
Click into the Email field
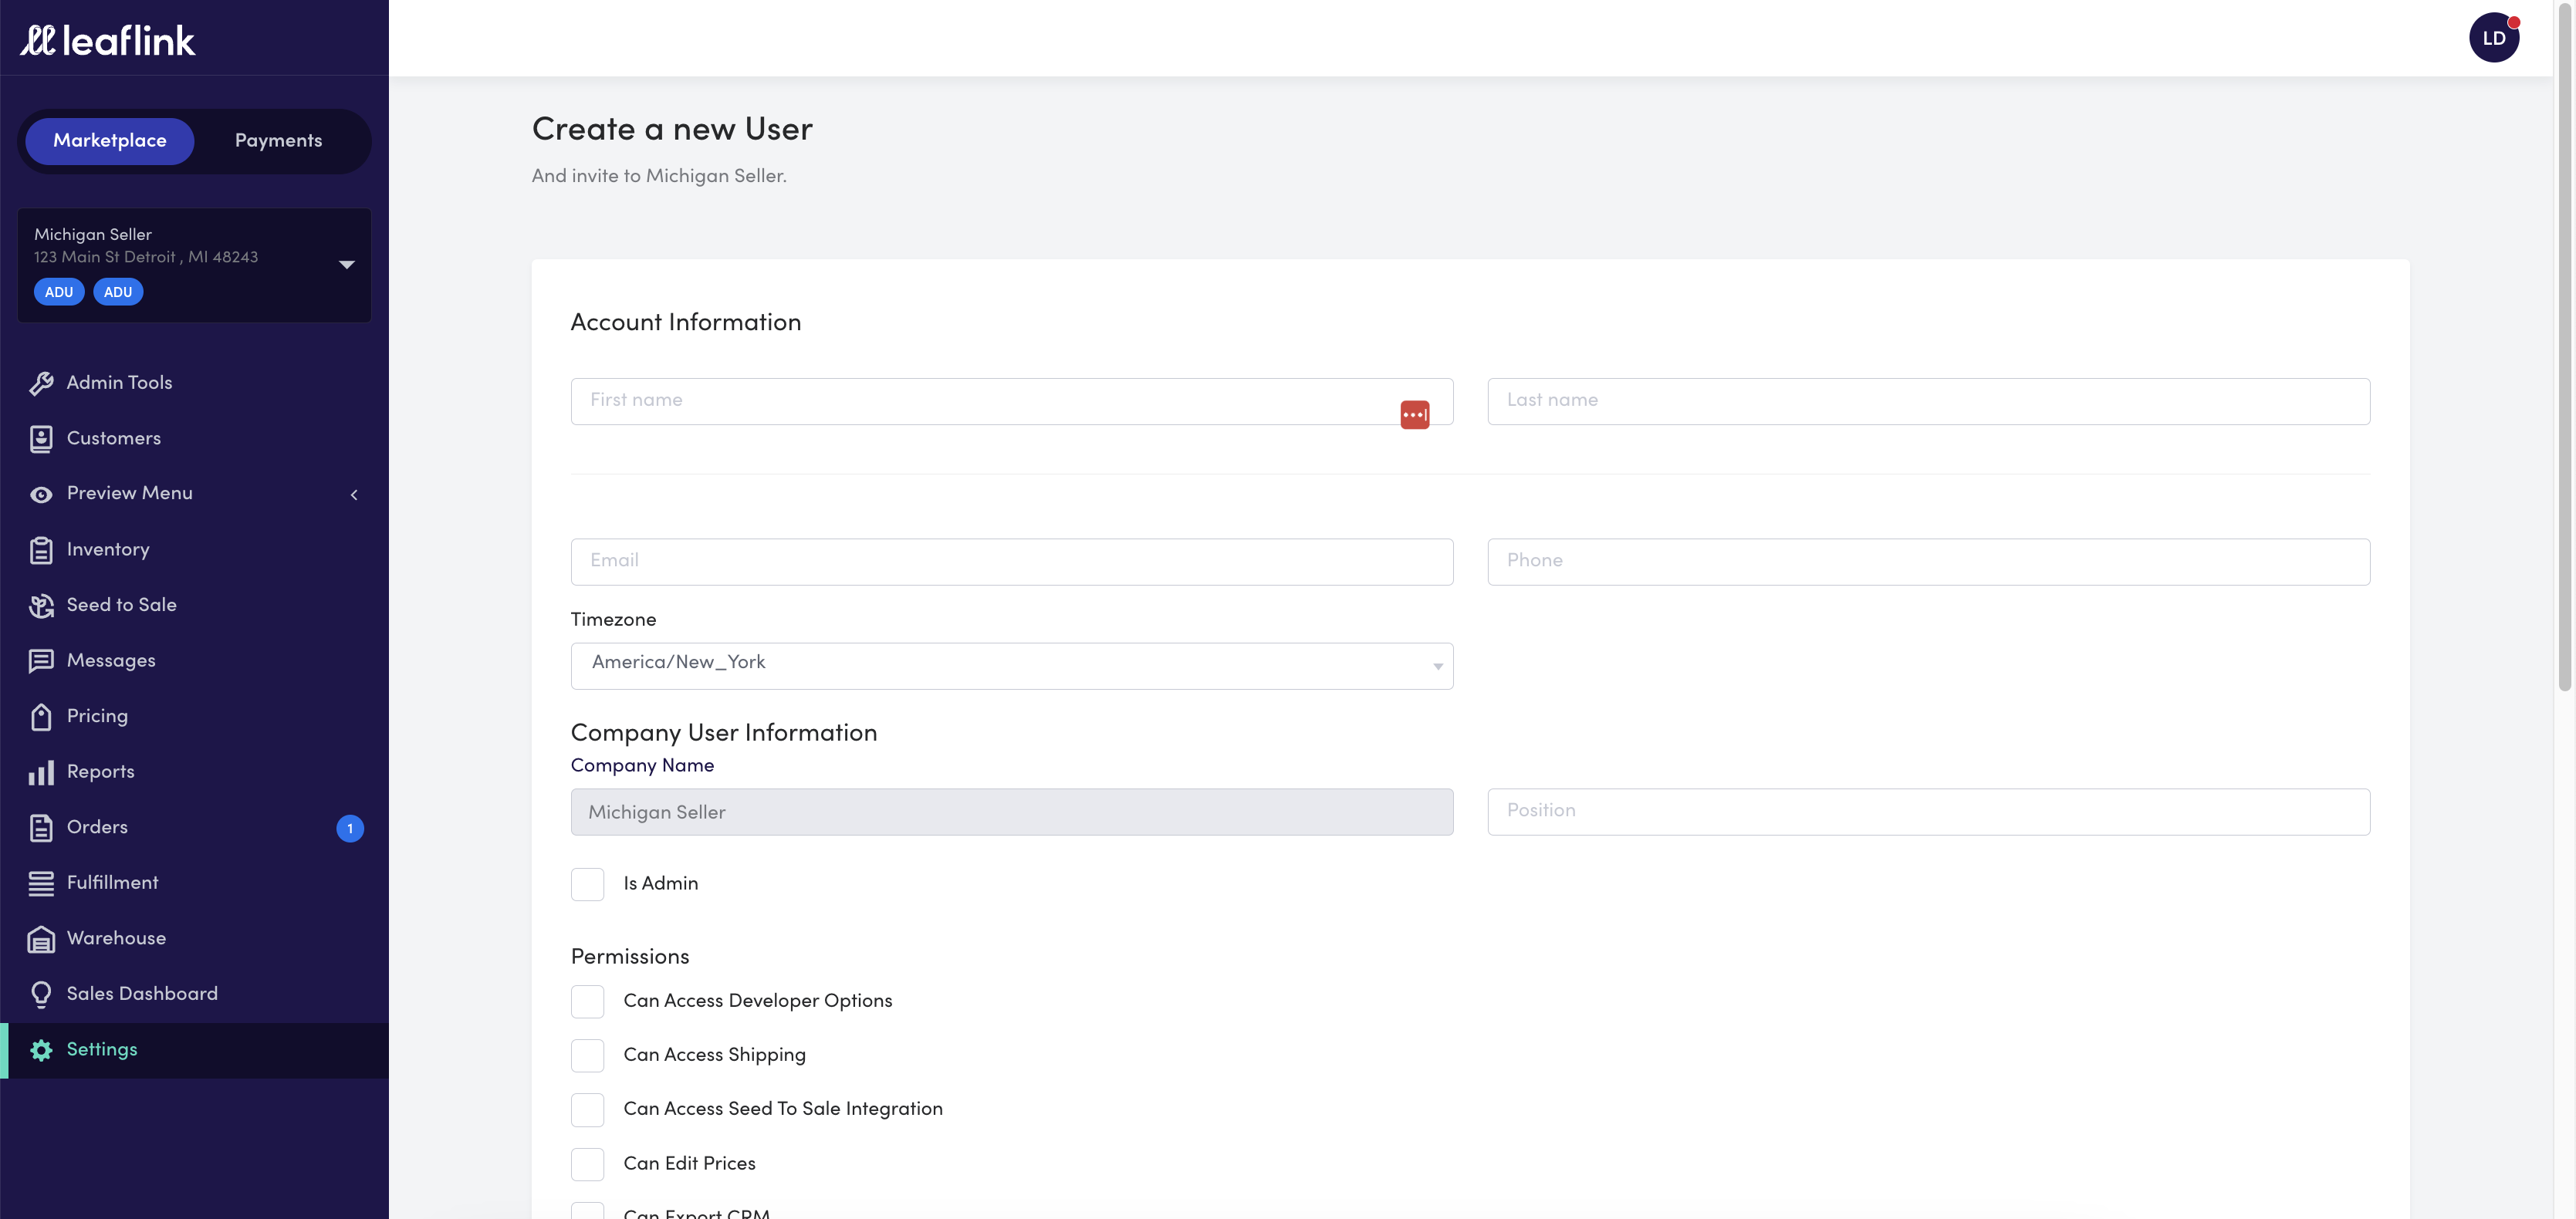point(1012,562)
